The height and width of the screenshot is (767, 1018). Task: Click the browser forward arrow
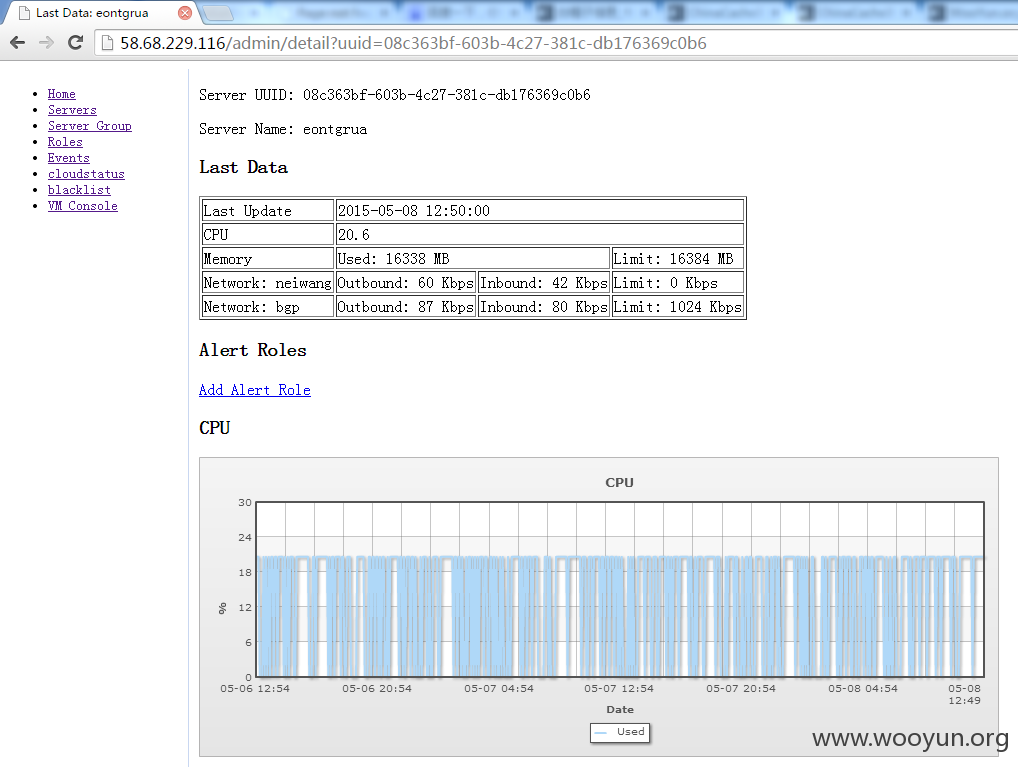pos(46,43)
